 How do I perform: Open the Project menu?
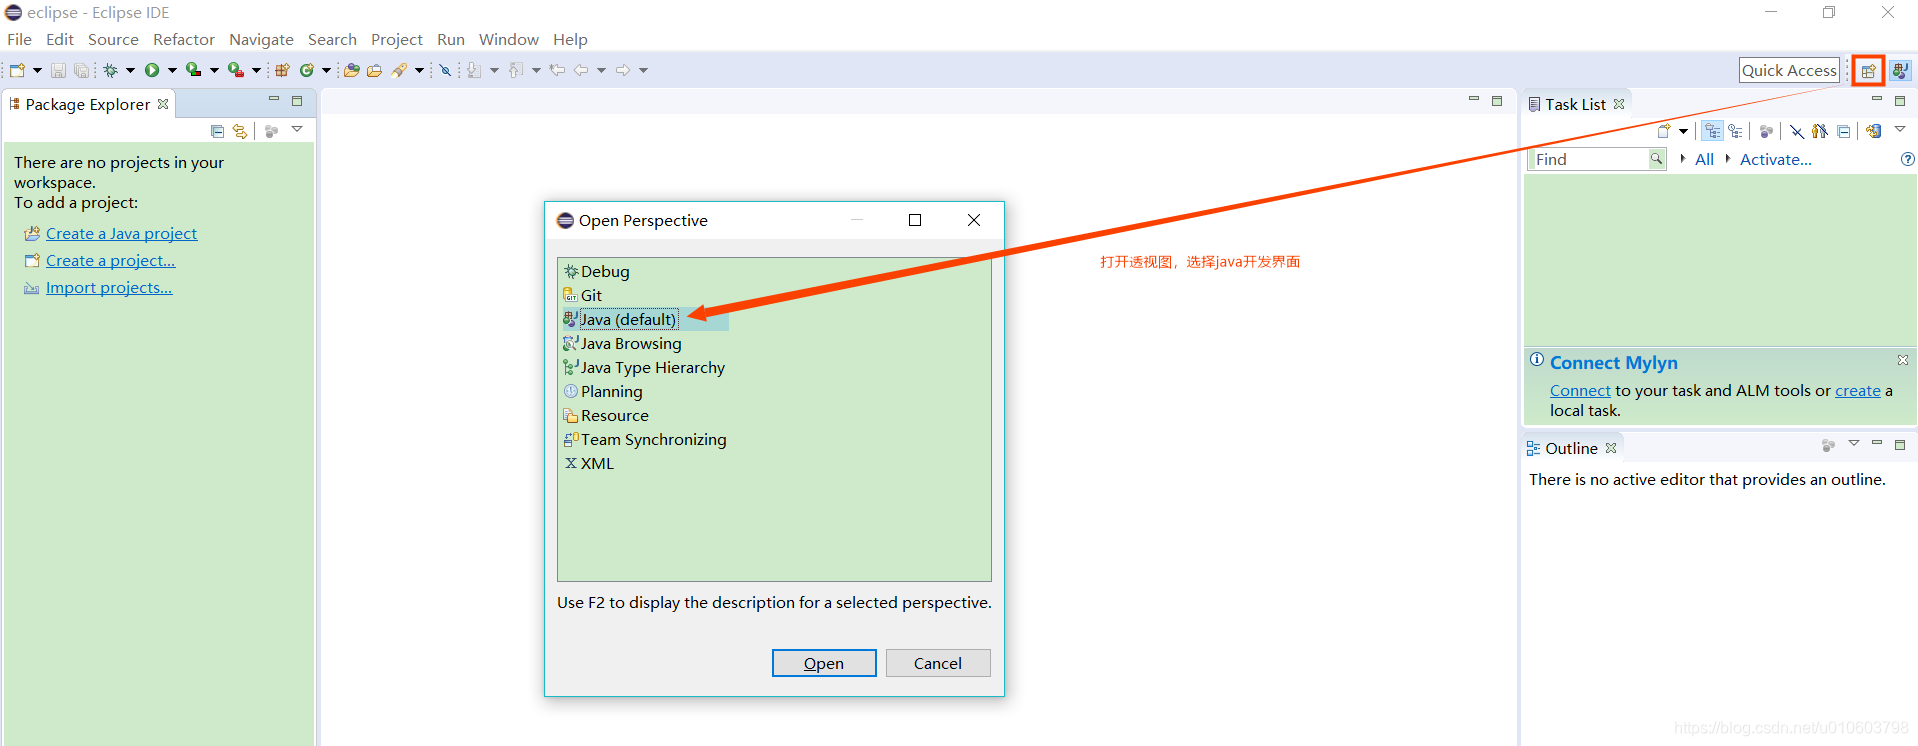(x=397, y=39)
